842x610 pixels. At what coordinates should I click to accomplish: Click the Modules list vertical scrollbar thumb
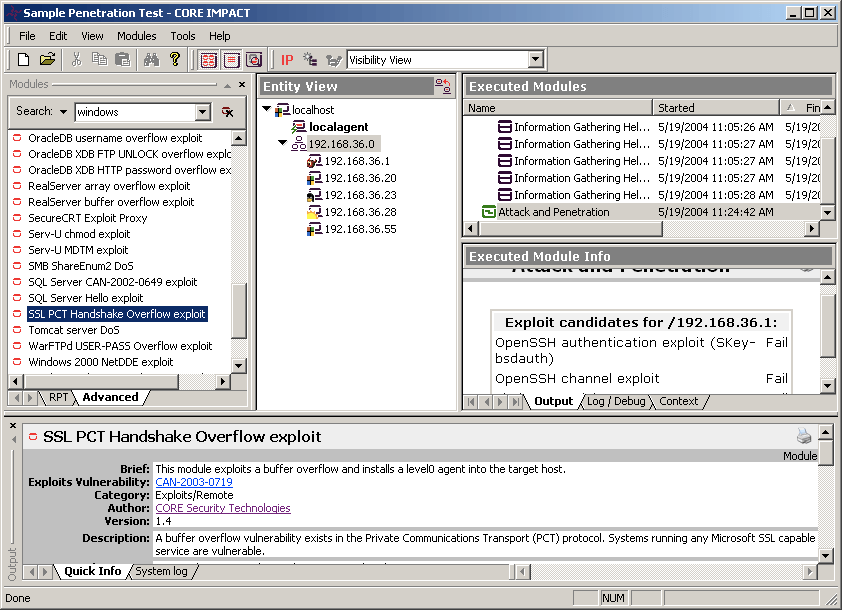tap(238, 310)
